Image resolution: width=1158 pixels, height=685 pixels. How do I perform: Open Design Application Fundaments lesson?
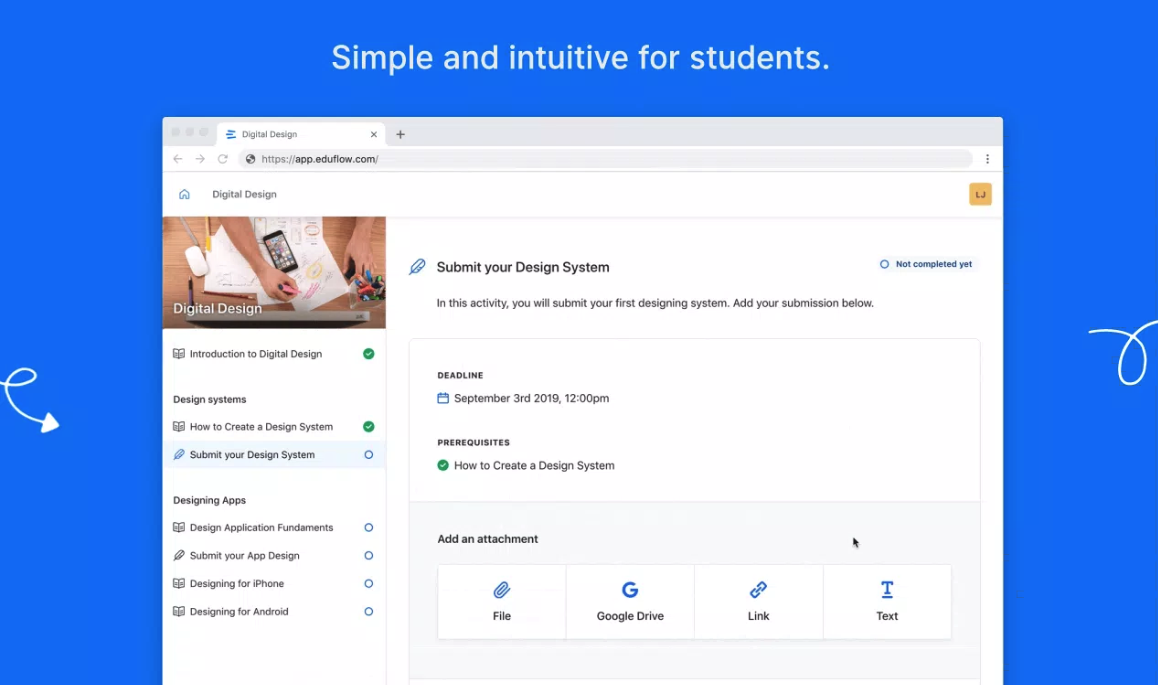coord(274,528)
